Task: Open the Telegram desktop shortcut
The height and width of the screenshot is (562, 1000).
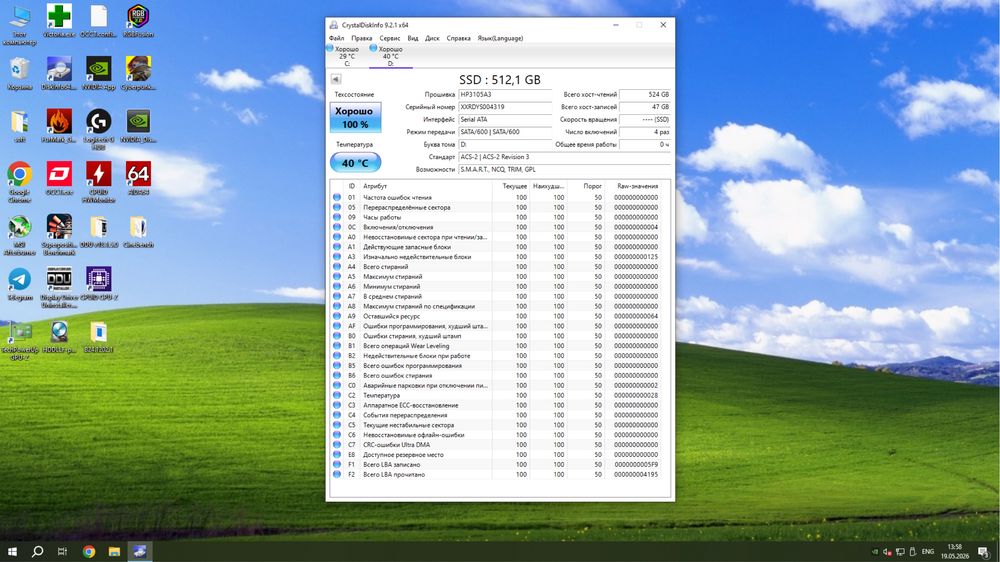Action: point(20,283)
